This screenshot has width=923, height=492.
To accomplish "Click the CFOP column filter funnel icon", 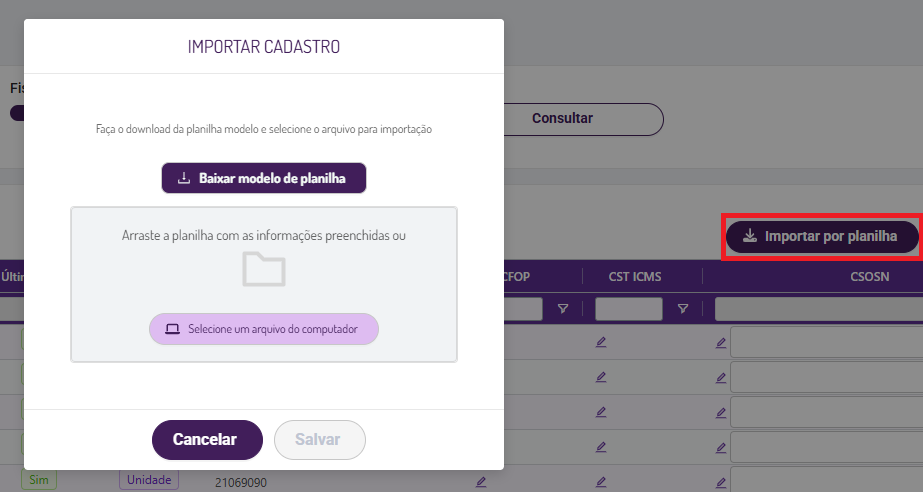I will click(563, 308).
